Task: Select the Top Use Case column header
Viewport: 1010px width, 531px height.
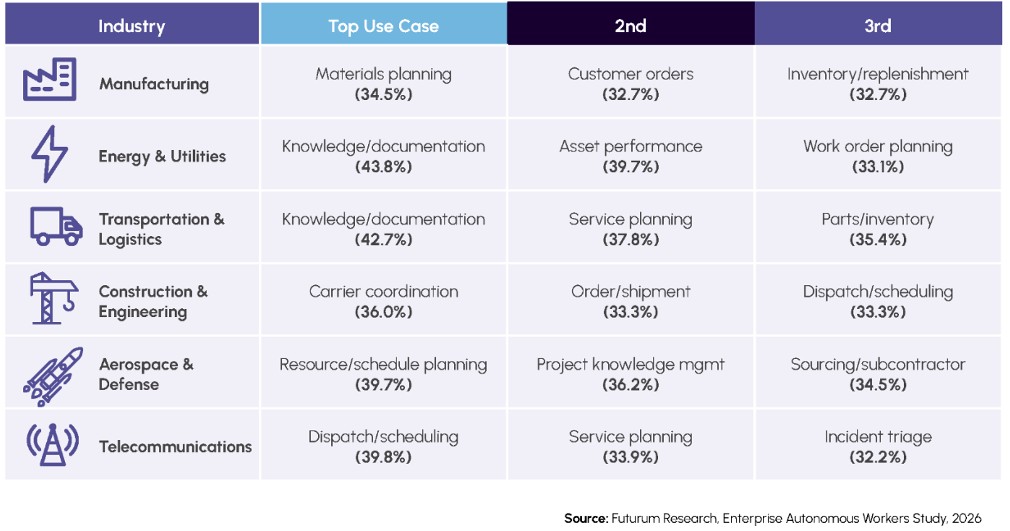Action: tap(383, 23)
